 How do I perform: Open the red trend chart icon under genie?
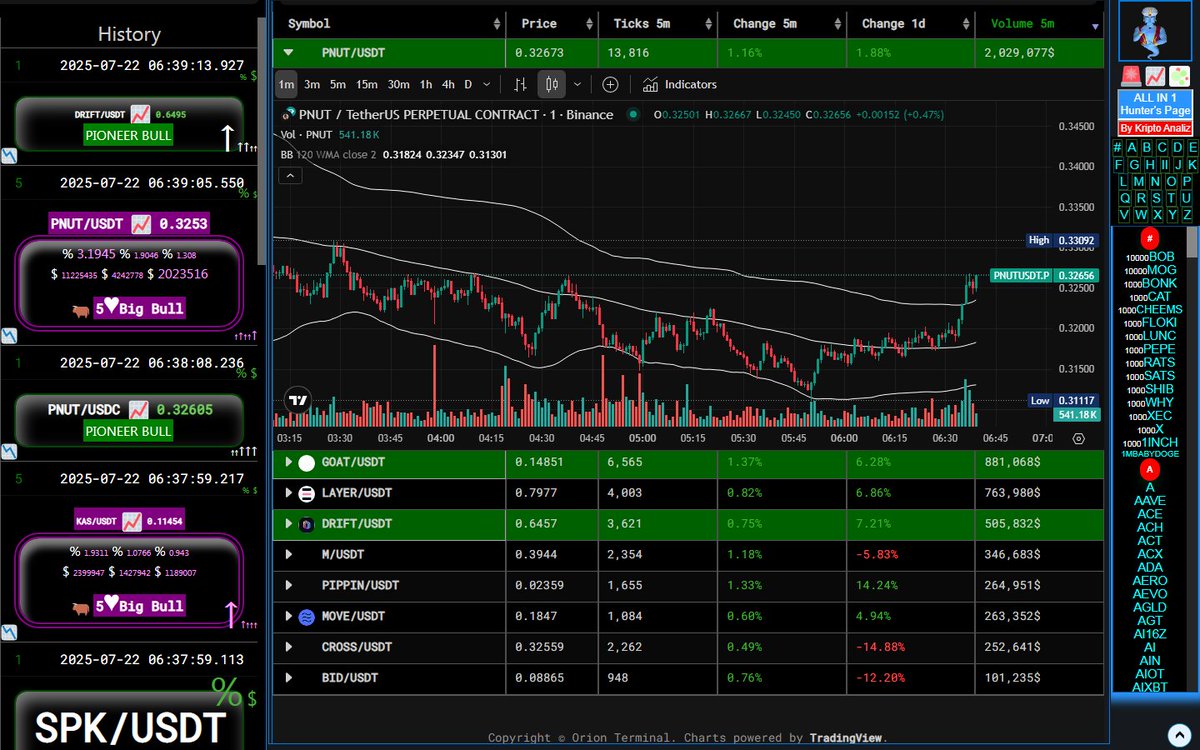1154,76
